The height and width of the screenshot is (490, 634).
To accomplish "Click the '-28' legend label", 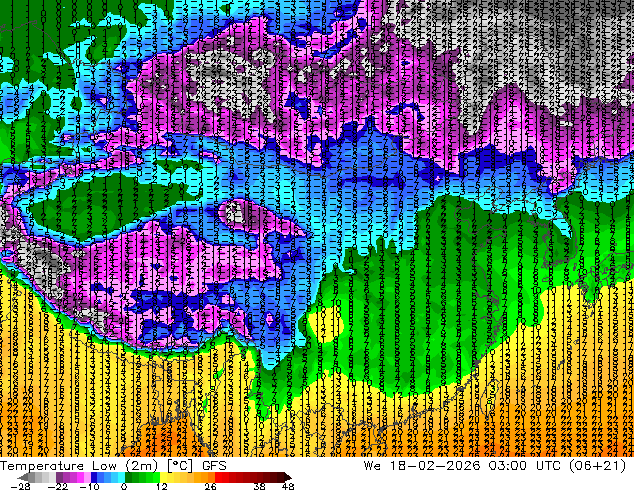I will tap(20, 486).
